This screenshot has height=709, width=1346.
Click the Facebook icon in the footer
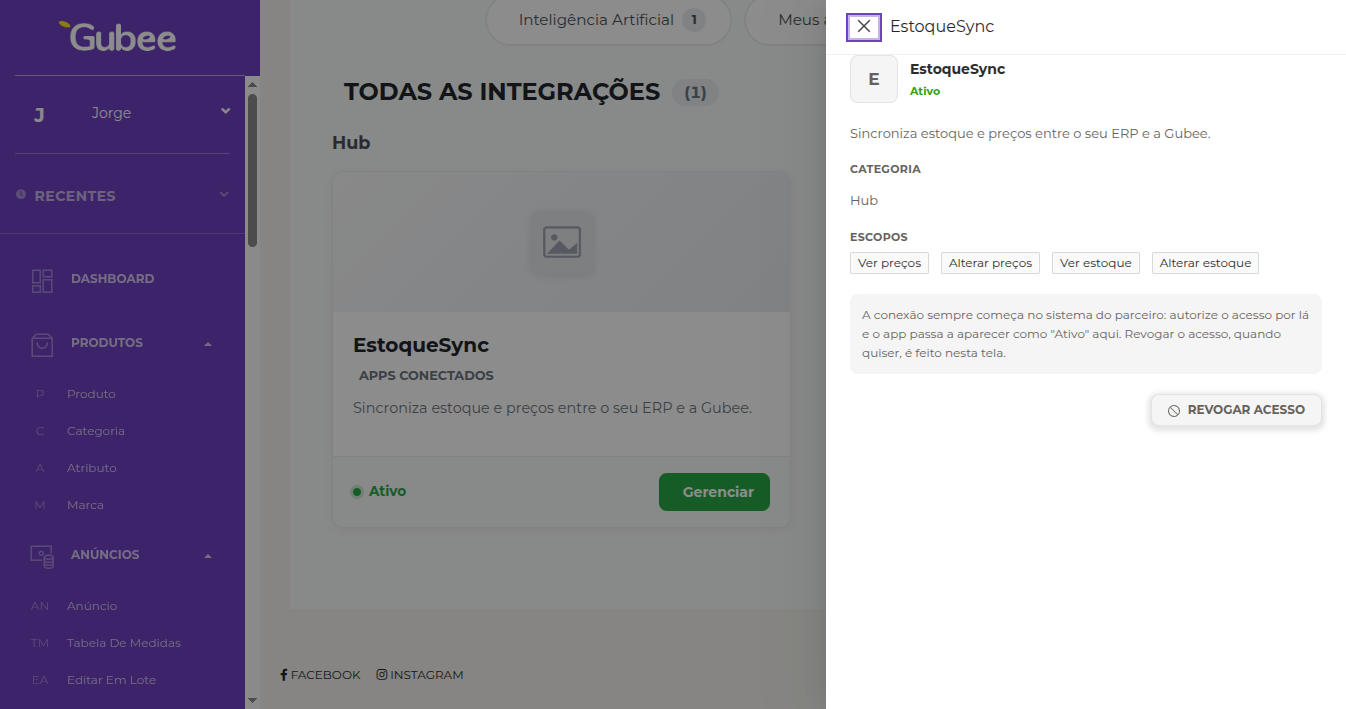point(284,675)
